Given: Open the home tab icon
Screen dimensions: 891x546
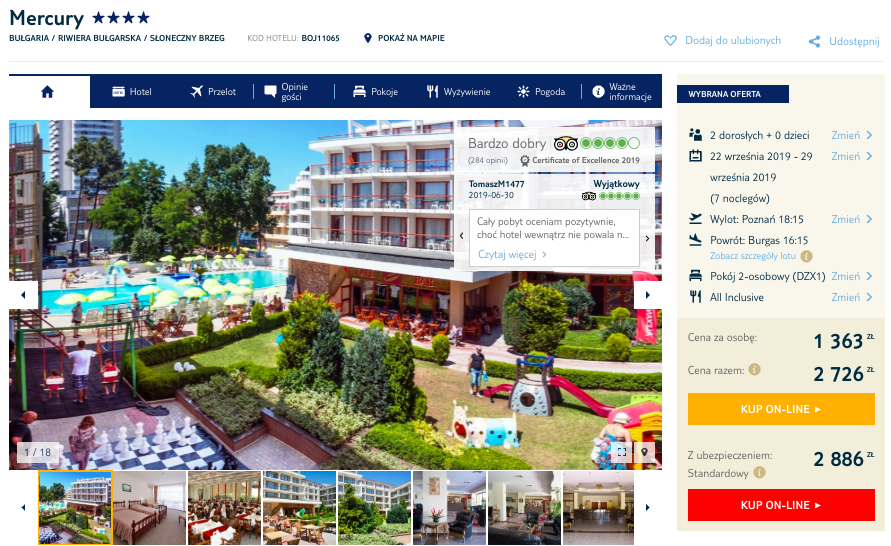Looking at the screenshot, I should click(x=48, y=91).
